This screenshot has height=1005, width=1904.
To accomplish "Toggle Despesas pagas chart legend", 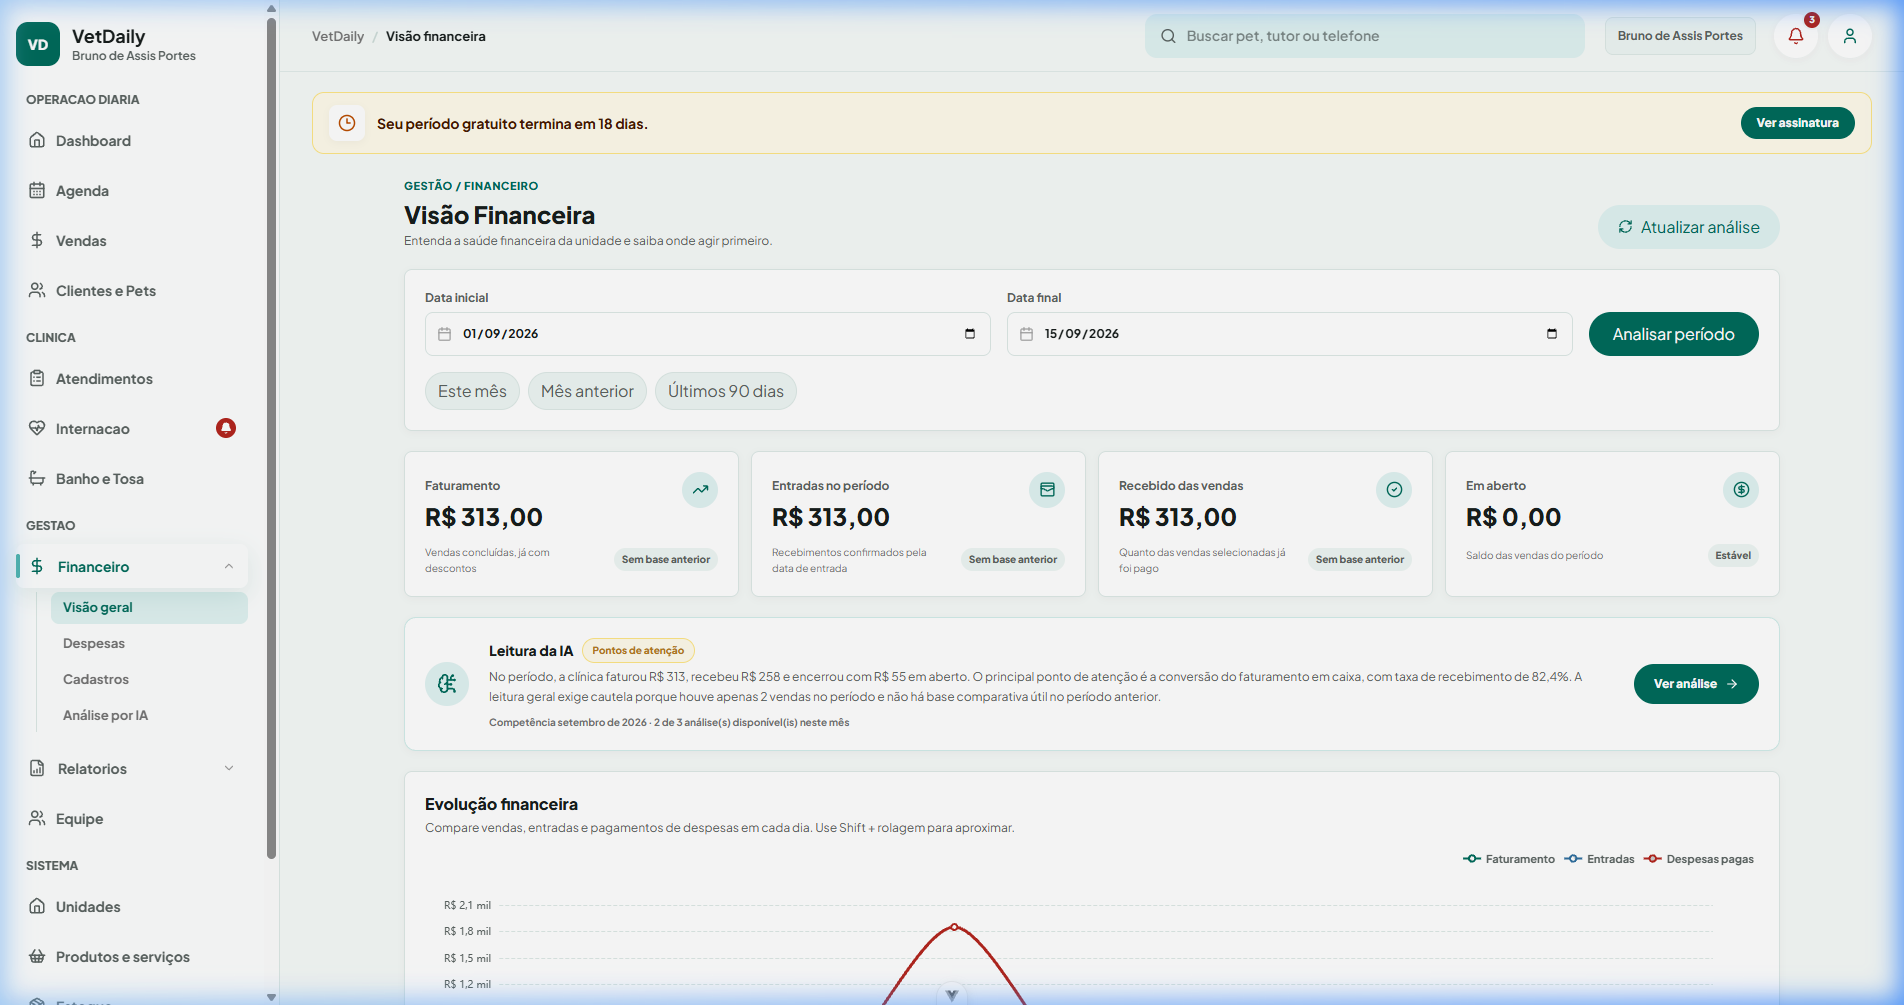I will pos(1699,859).
